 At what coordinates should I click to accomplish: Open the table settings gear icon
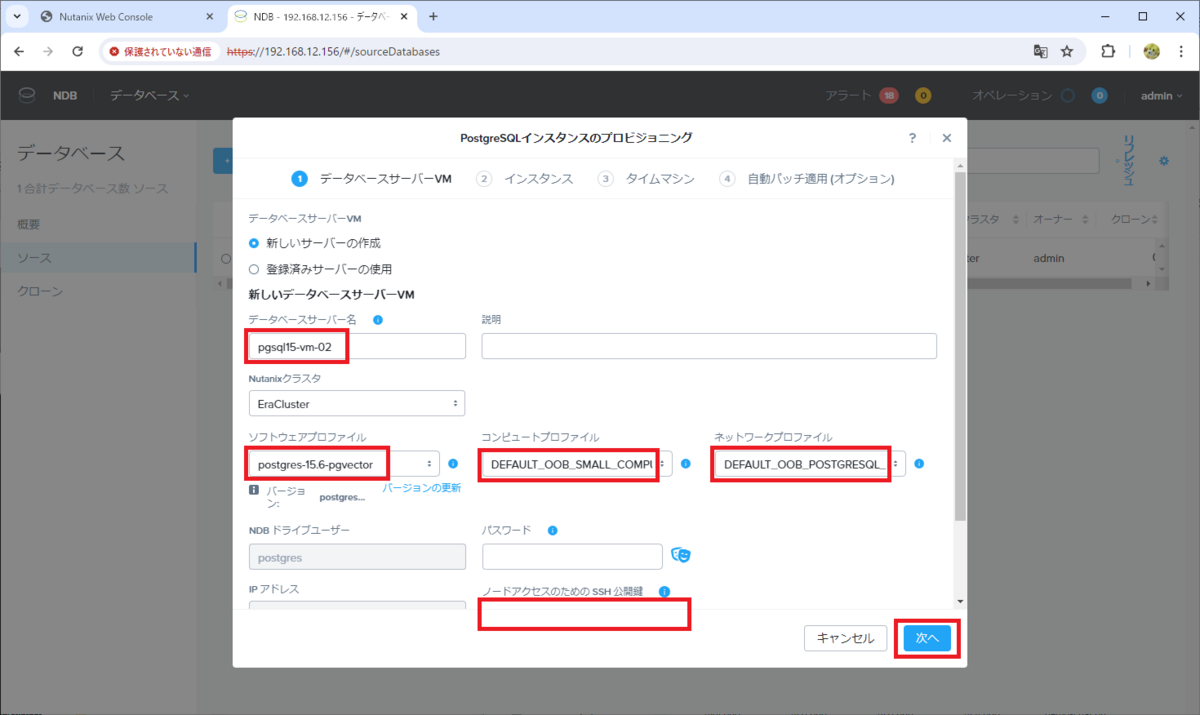(1163, 161)
